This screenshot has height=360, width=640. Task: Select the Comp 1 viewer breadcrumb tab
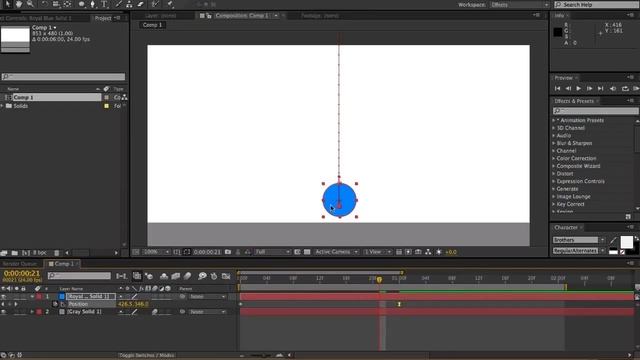[x=152, y=25]
